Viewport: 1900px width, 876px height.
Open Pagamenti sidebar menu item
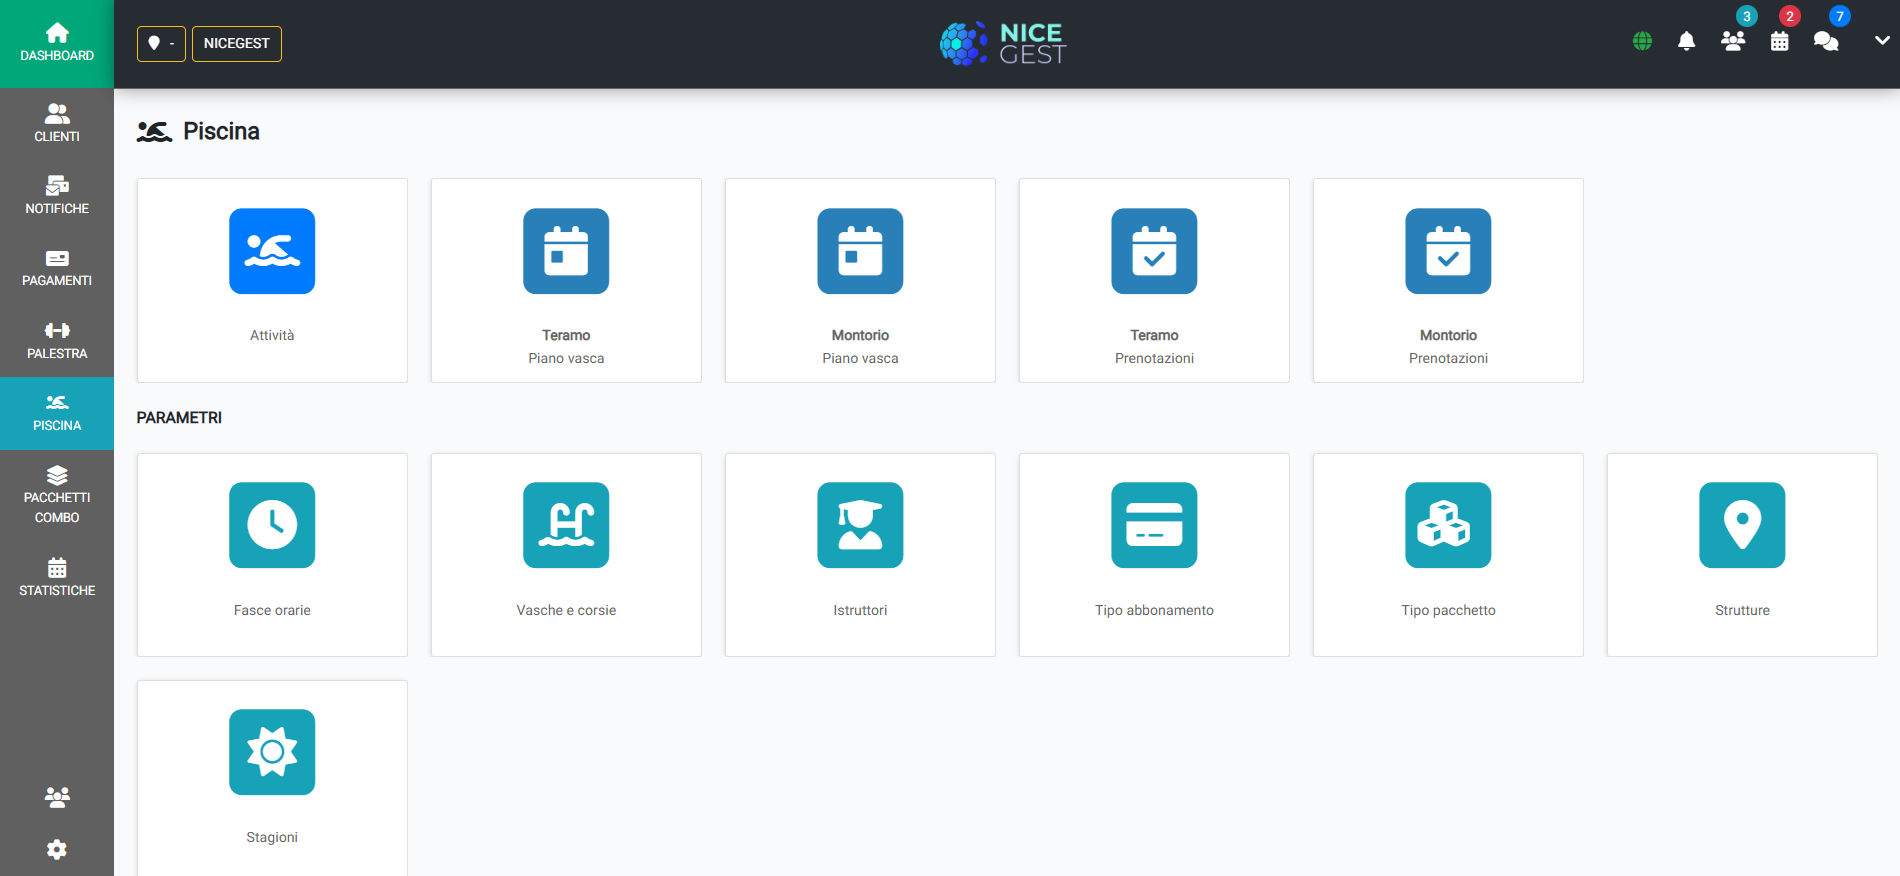tap(57, 268)
